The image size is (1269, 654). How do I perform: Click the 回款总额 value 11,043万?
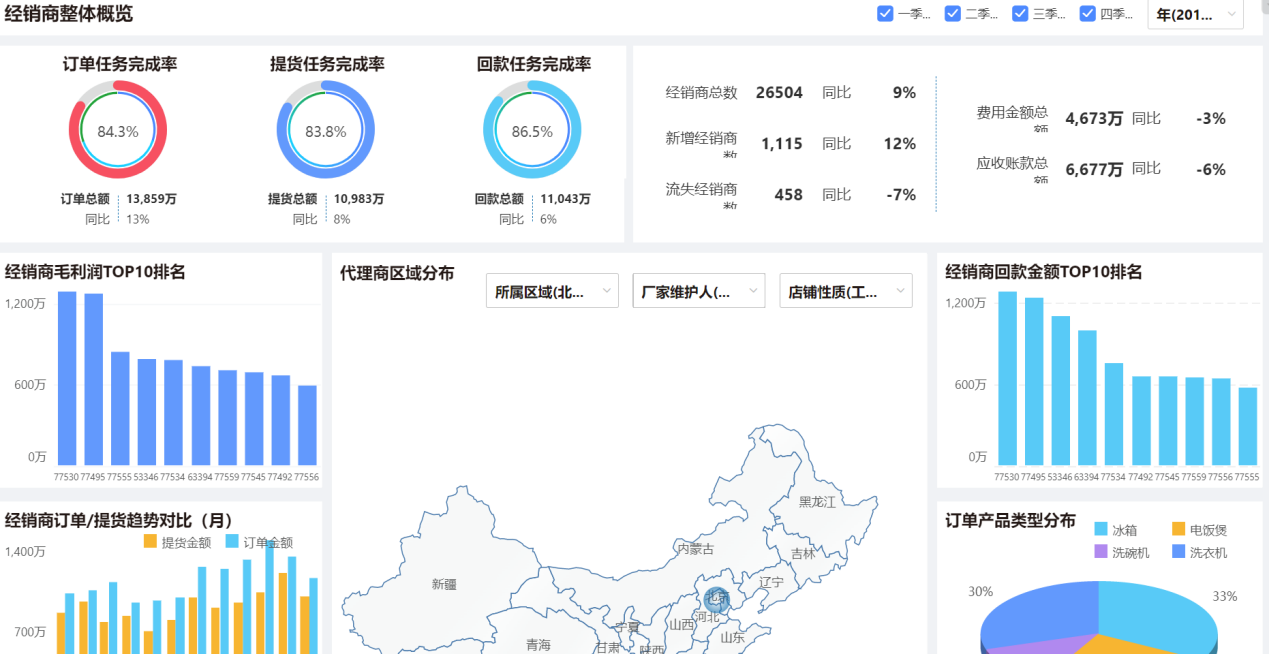565,199
